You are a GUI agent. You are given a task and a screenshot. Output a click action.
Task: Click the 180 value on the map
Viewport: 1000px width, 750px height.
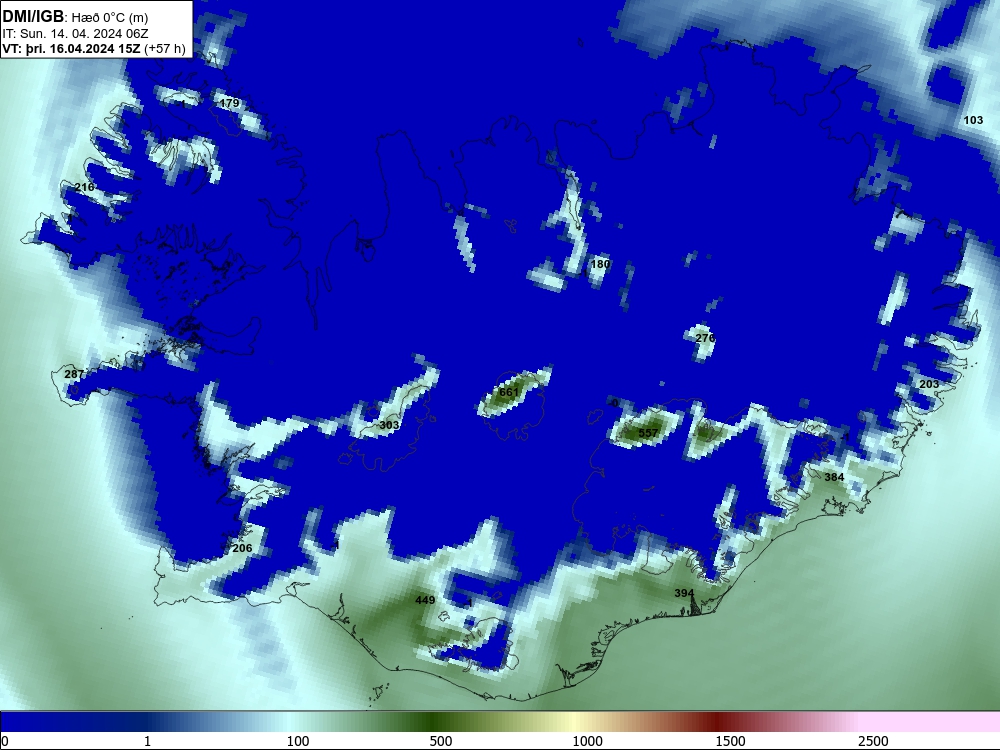600,264
